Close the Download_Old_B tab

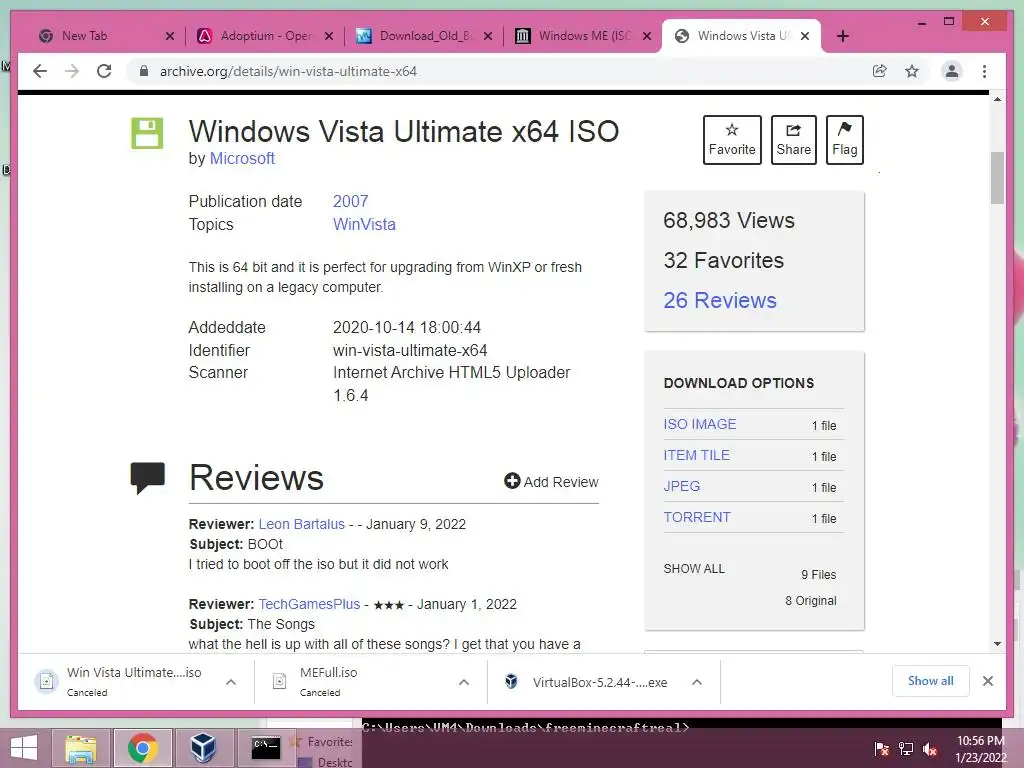point(488,36)
